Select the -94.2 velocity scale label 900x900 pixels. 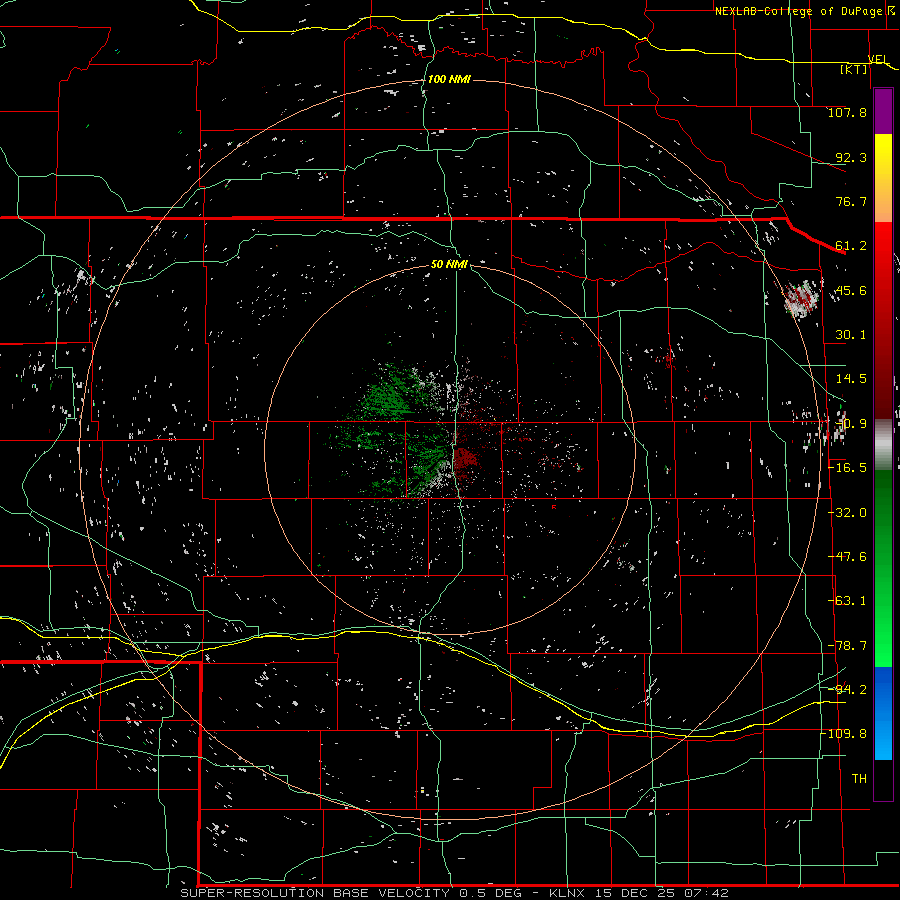(x=848, y=689)
